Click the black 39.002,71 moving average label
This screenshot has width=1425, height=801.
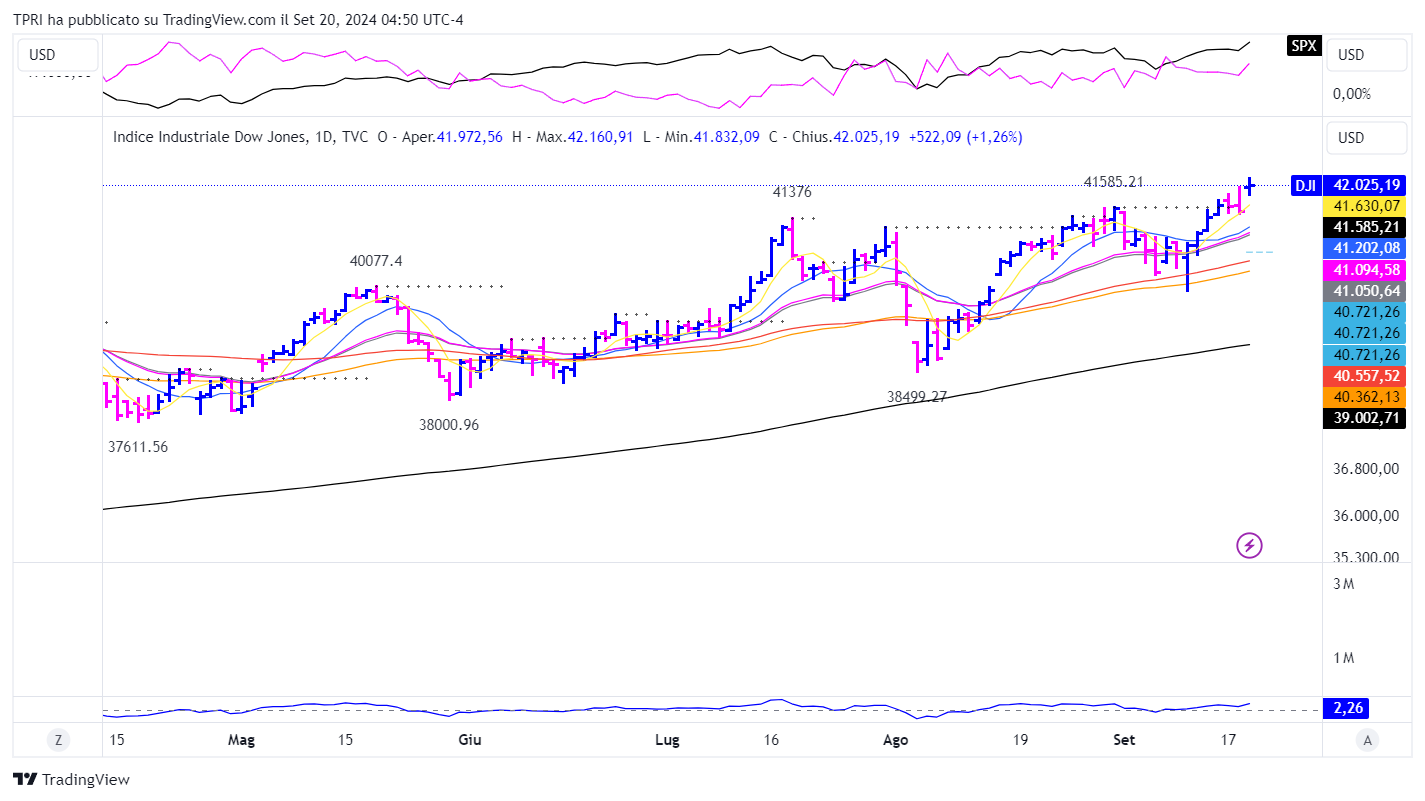(1364, 418)
